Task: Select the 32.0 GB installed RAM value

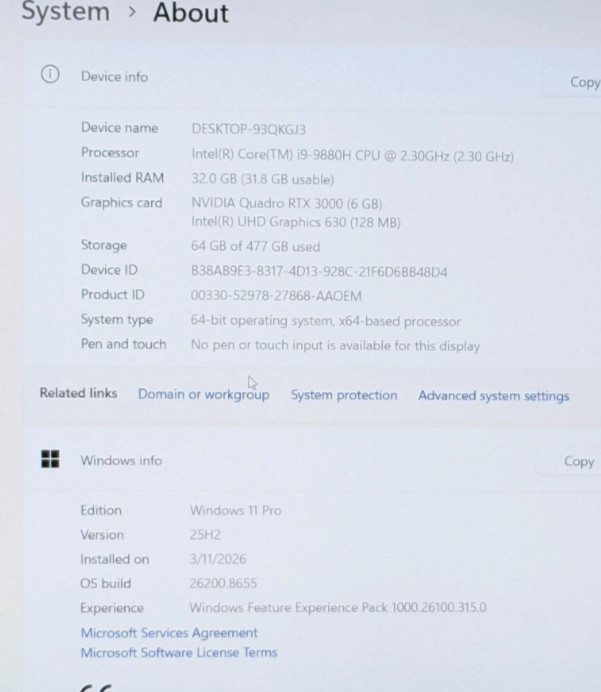Action: point(263,179)
